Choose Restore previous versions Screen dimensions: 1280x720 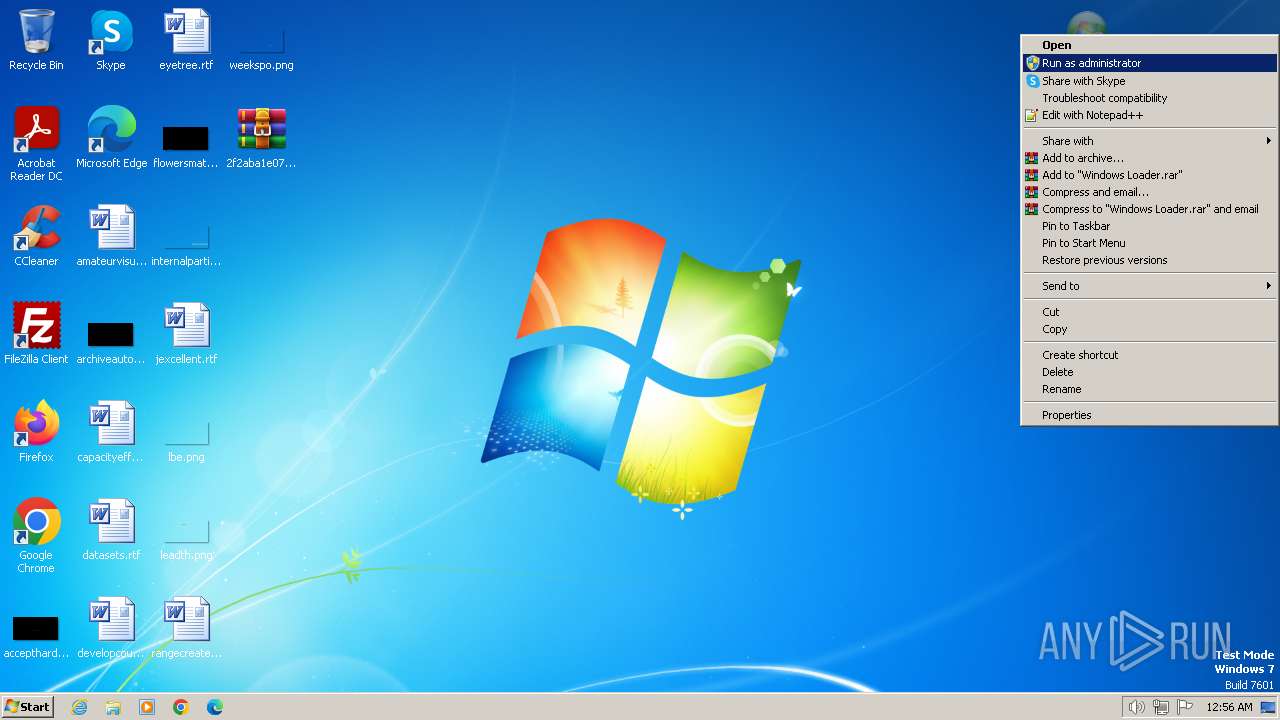(x=1149, y=260)
